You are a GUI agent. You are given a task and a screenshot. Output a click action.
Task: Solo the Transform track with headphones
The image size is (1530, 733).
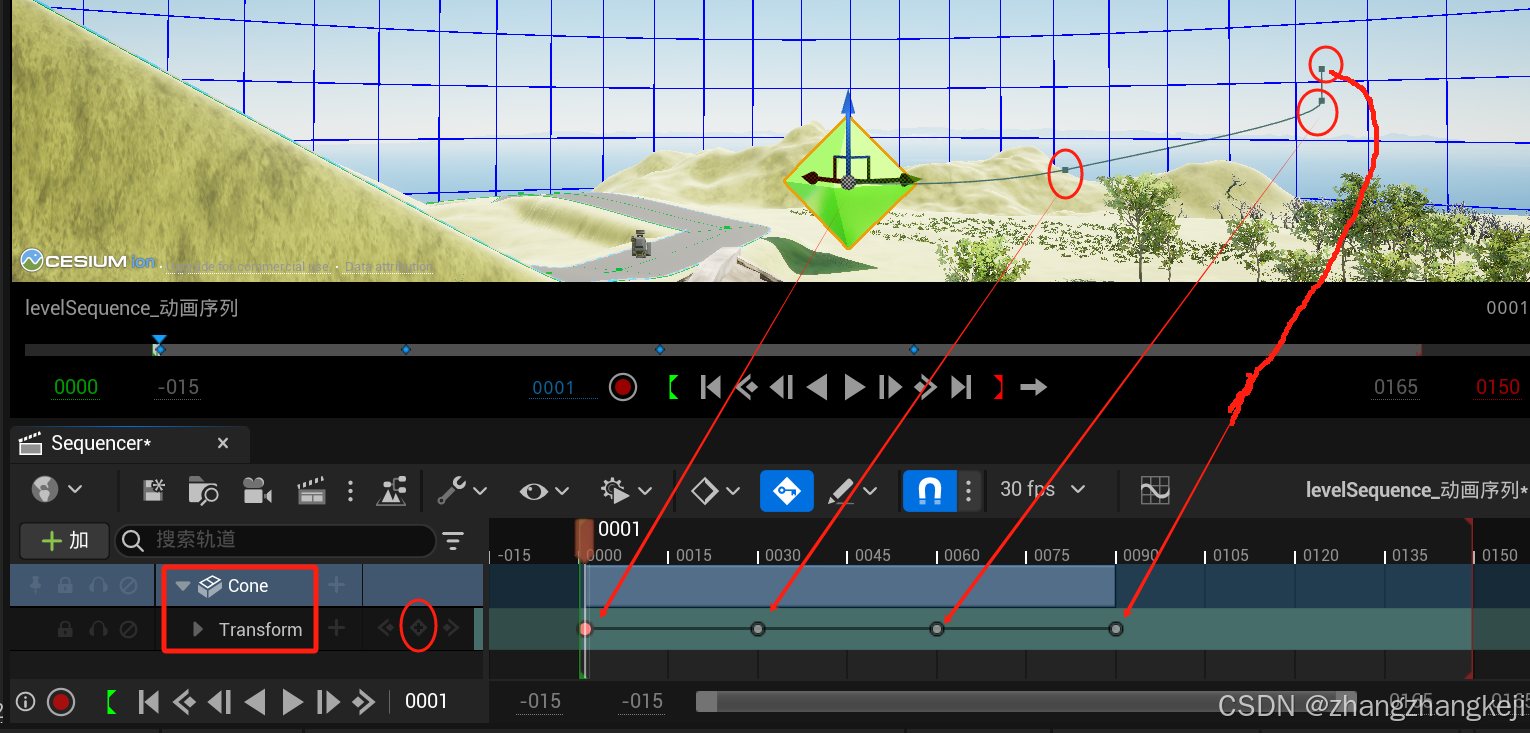click(98, 630)
